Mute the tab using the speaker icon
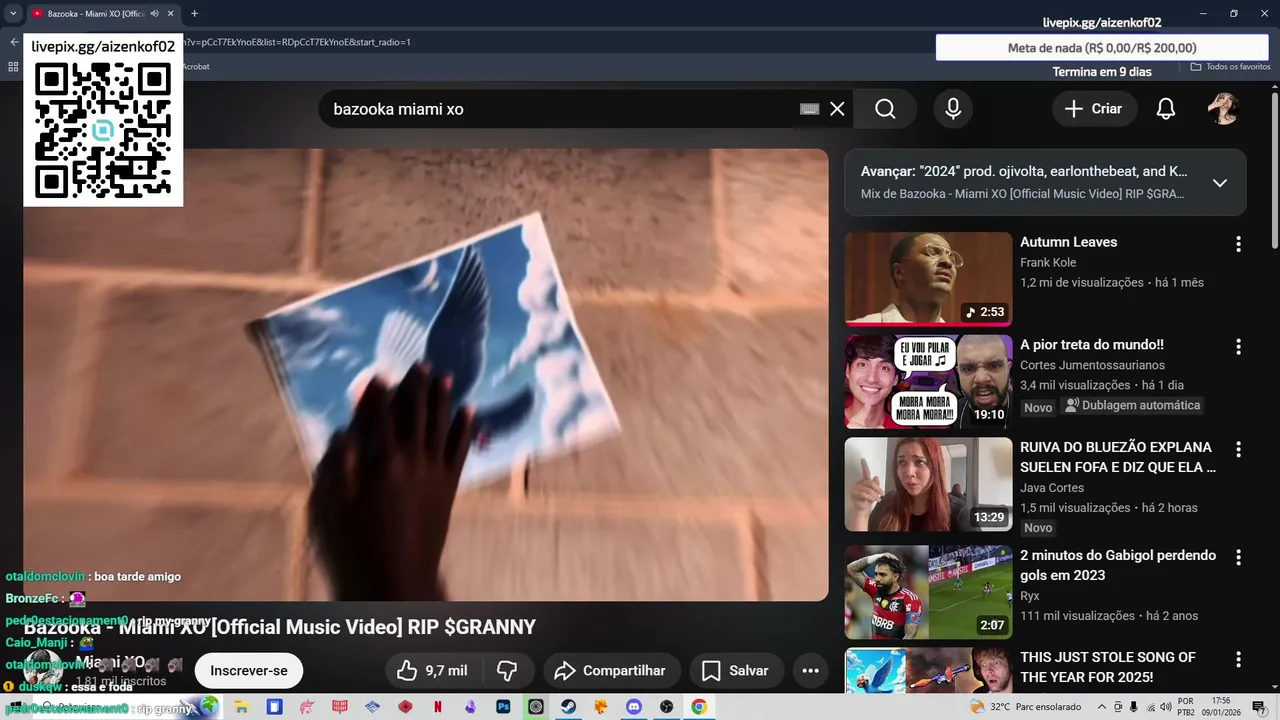Viewport: 1280px width, 720px height. pos(154,14)
